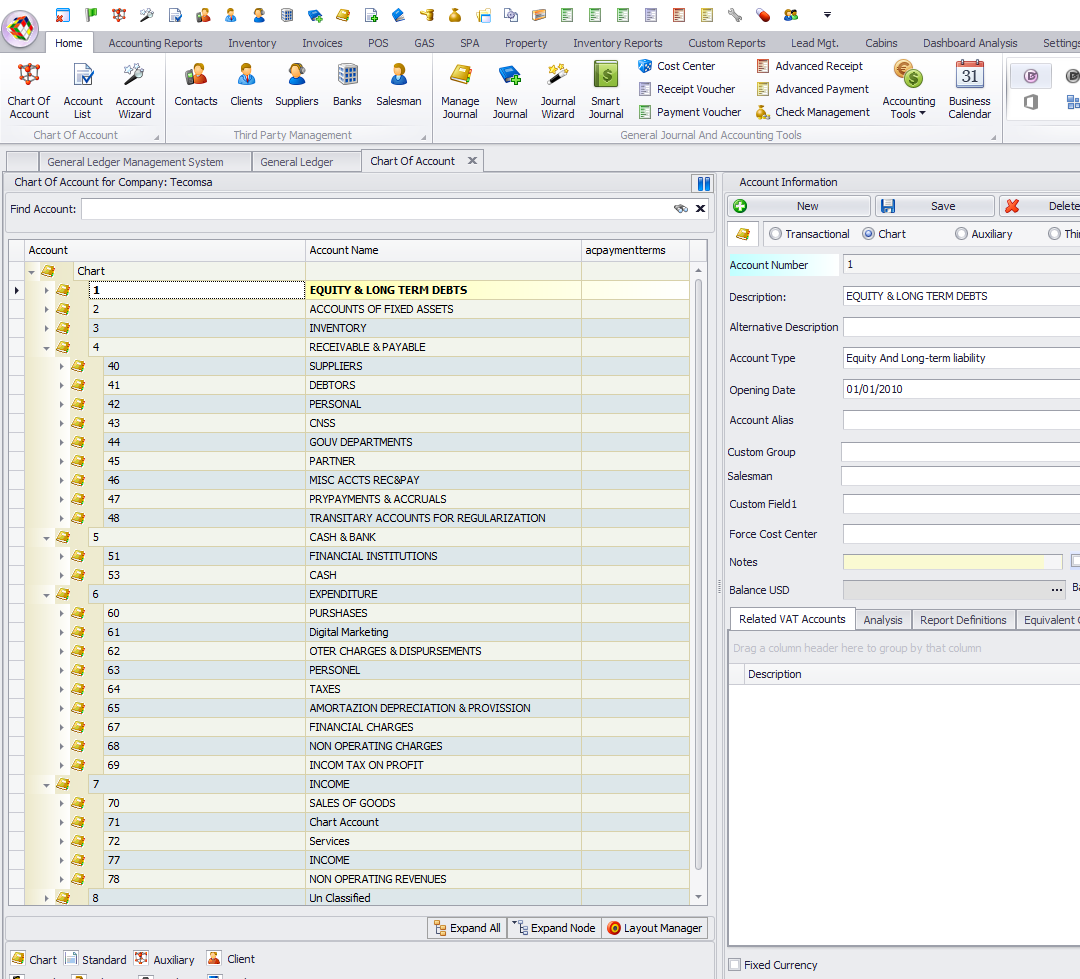Select the Transactional radio button
The image size is (1080, 979).
click(x=775, y=234)
